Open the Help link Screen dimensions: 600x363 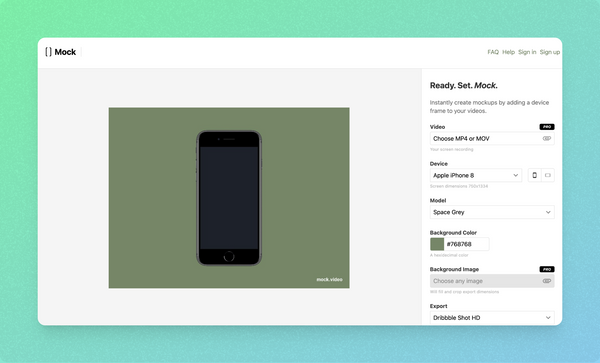click(x=508, y=52)
